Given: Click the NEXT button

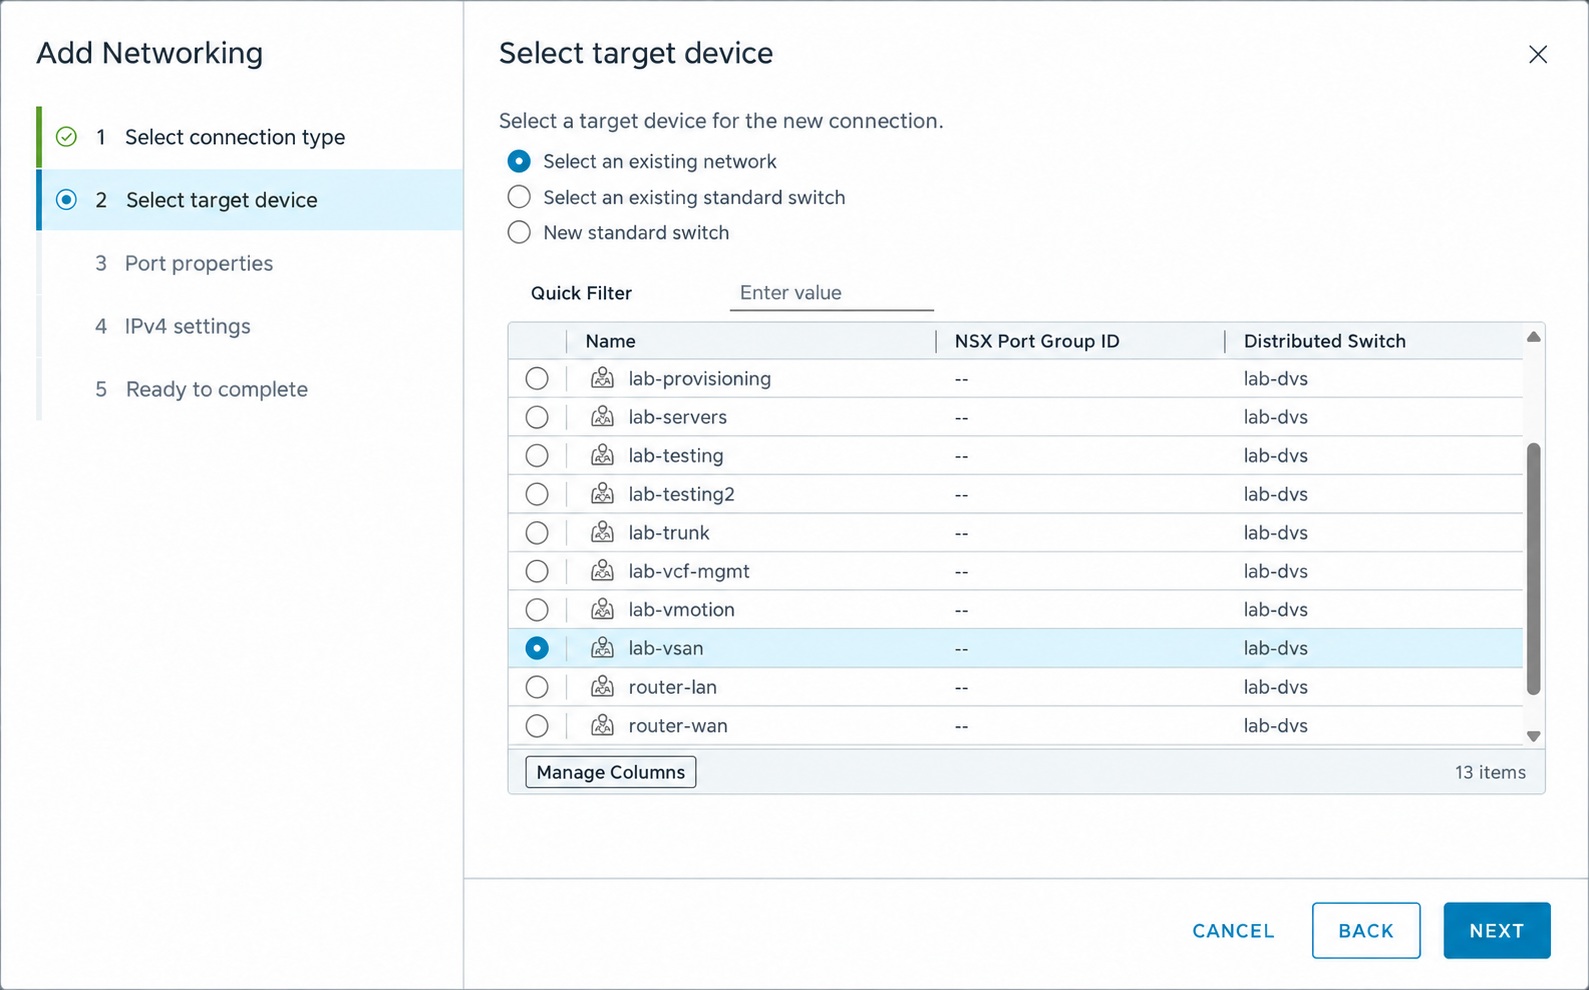Looking at the screenshot, I should 1497,930.
